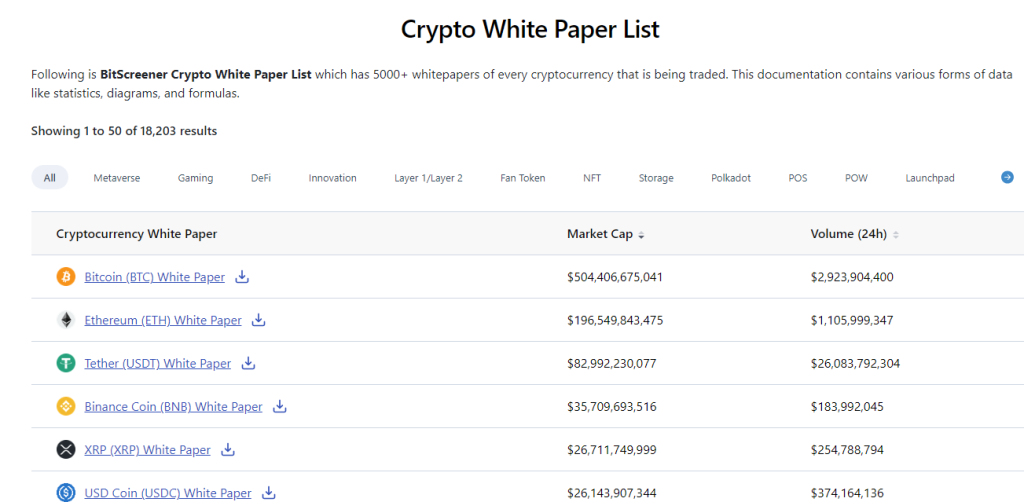Click Bitcoin volume $2,923,904,400

tap(852, 277)
